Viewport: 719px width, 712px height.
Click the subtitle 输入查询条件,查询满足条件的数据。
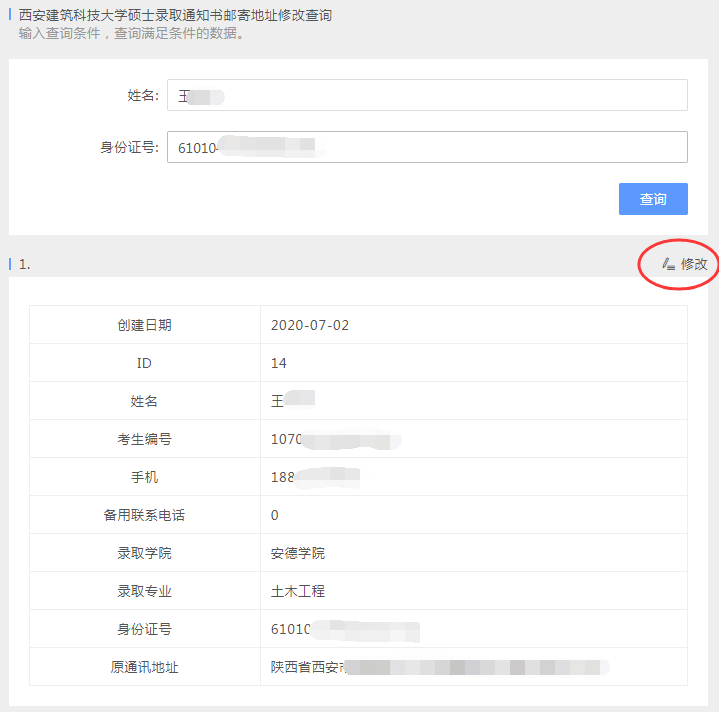[132, 33]
